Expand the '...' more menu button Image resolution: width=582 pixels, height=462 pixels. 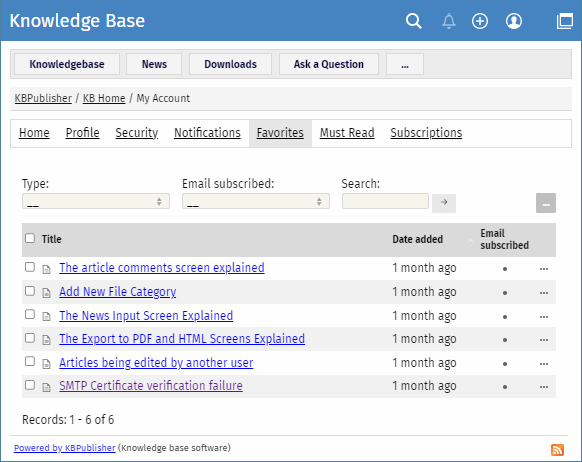click(405, 64)
